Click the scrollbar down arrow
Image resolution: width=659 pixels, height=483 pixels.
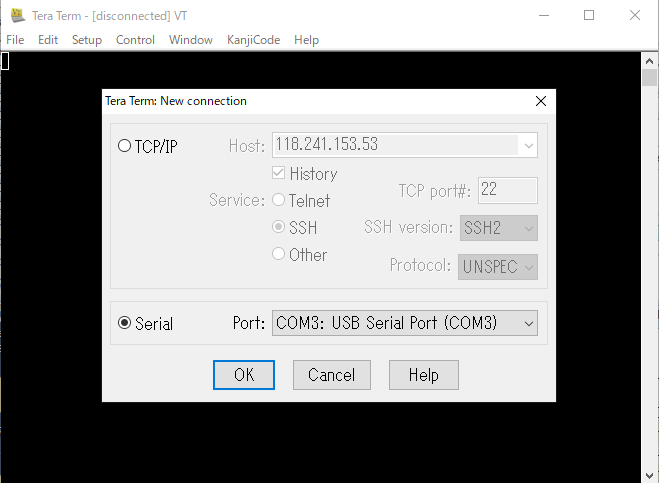pos(649,475)
